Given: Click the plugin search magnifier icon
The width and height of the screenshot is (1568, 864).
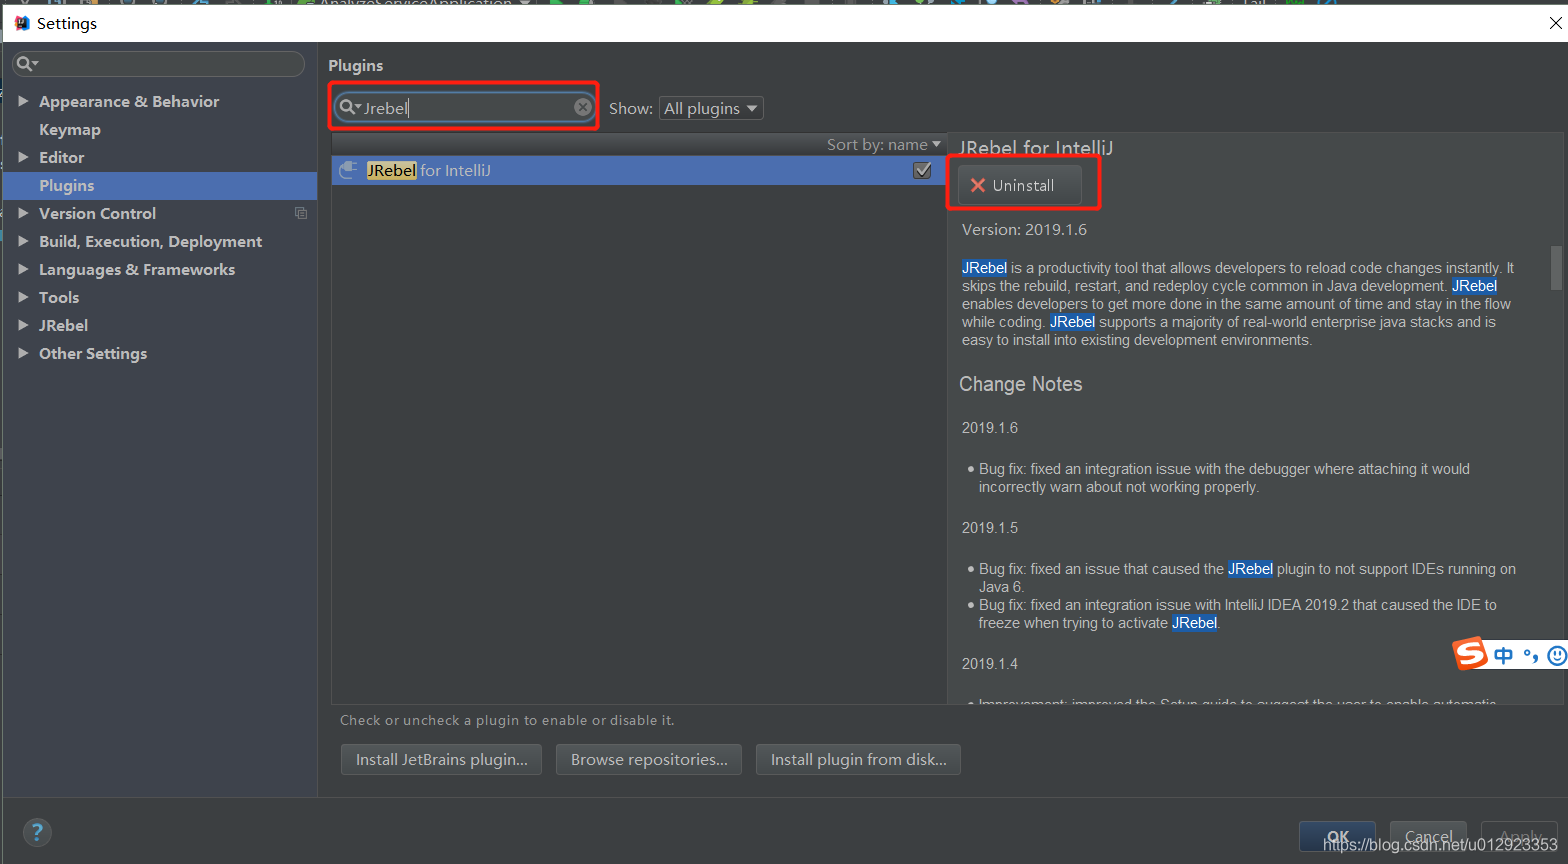Looking at the screenshot, I should 347,107.
